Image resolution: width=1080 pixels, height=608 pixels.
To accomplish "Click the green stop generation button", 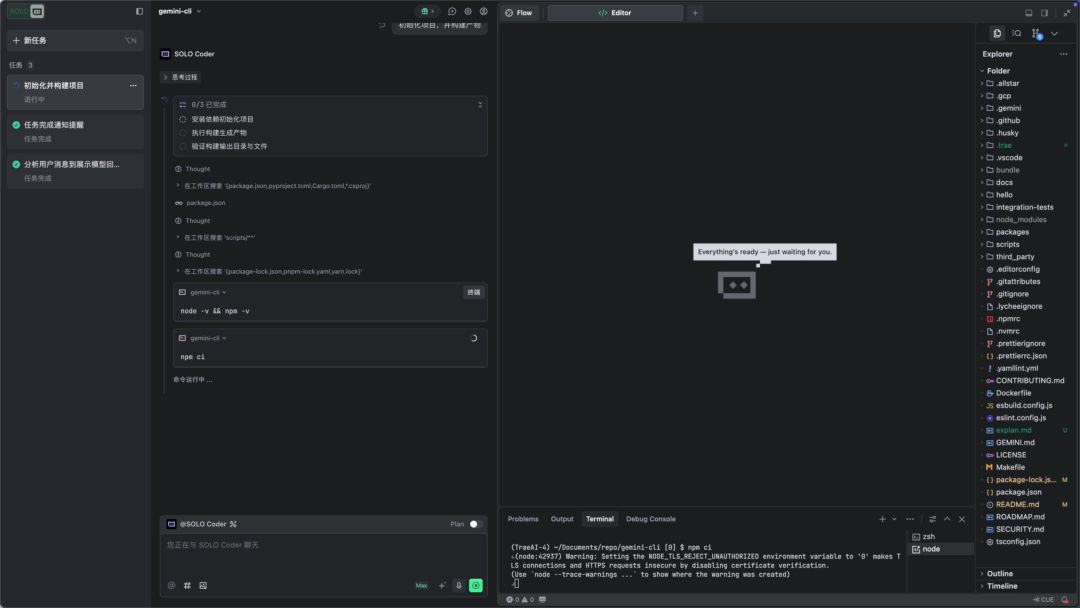I will click(x=476, y=585).
